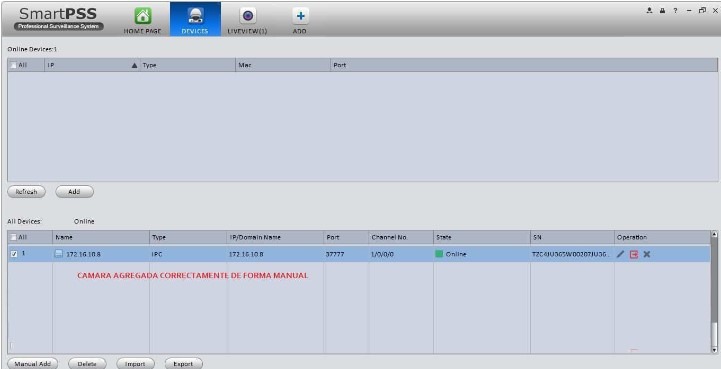Uncheck the checkbox for device row 1

[14, 254]
